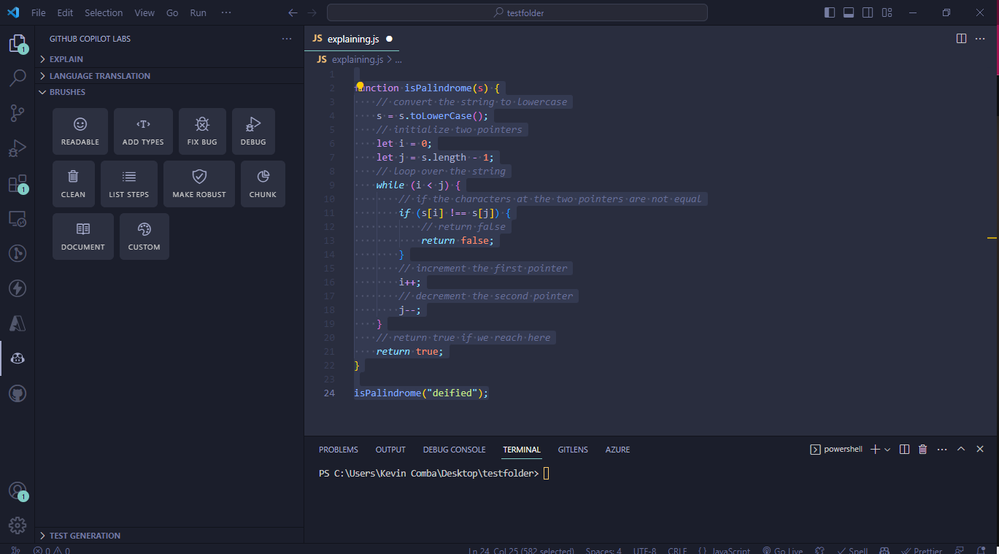This screenshot has height=554, width=999.
Task: Toggle the primary side bar layout button
Action: pyautogui.click(x=829, y=13)
